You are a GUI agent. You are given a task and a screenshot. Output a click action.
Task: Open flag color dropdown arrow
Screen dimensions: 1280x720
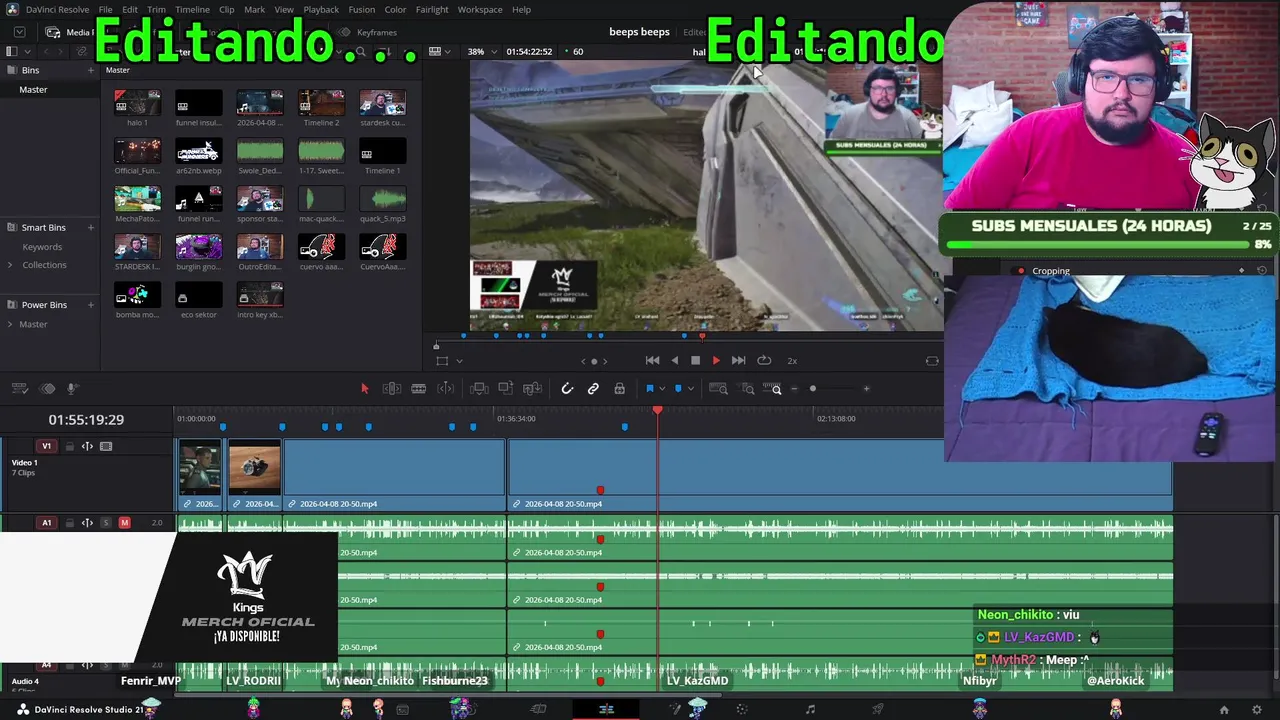[x=661, y=389]
